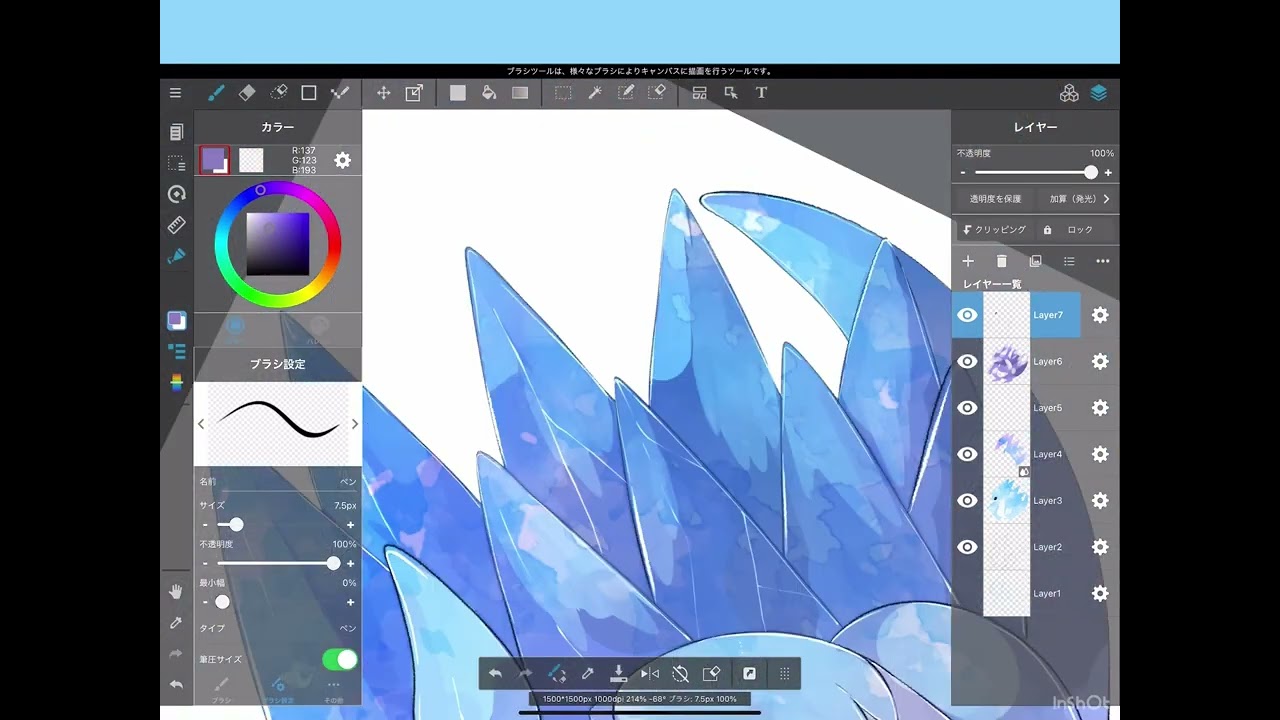Select the square Shape tool
The width and height of the screenshot is (1280, 720).
coord(309,93)
